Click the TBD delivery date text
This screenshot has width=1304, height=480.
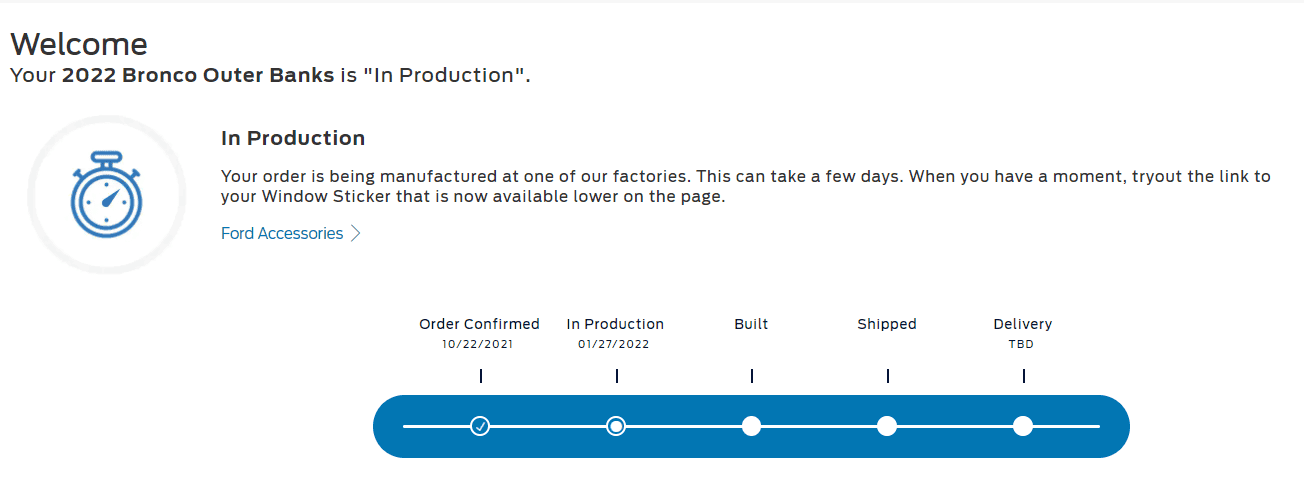pos(1022,344)
